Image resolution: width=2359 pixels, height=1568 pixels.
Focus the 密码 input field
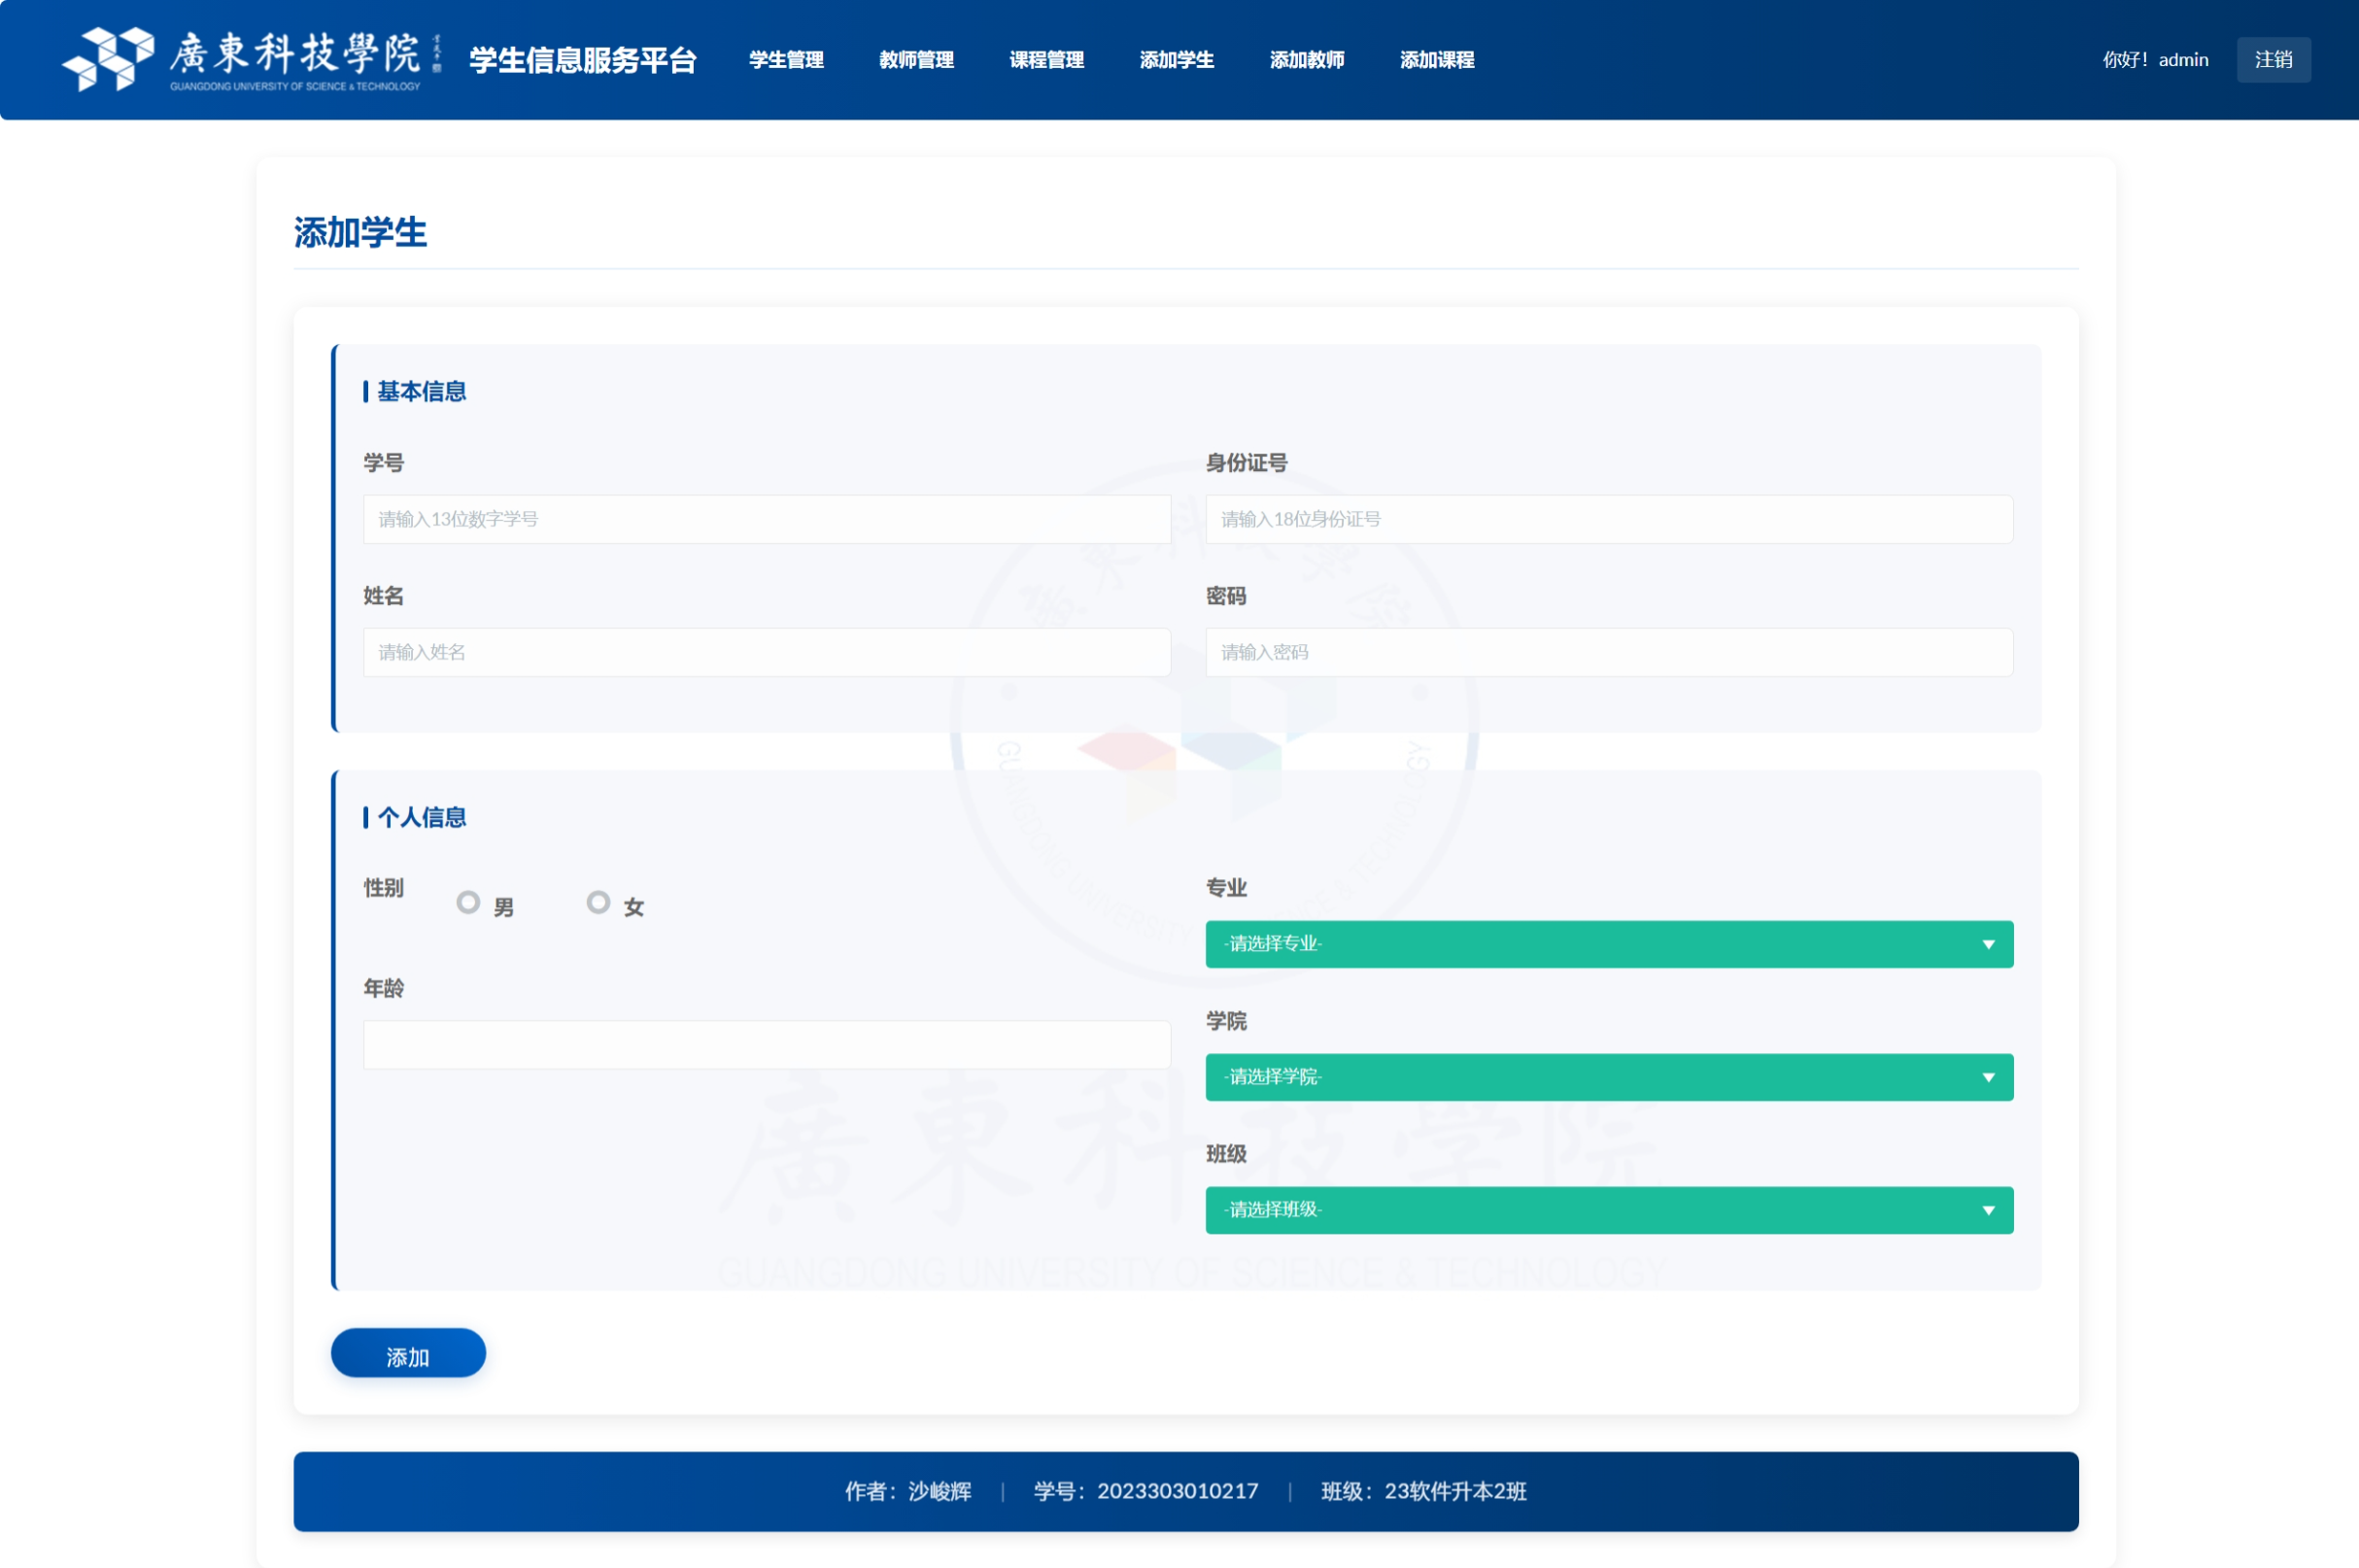pos(1608,652)
